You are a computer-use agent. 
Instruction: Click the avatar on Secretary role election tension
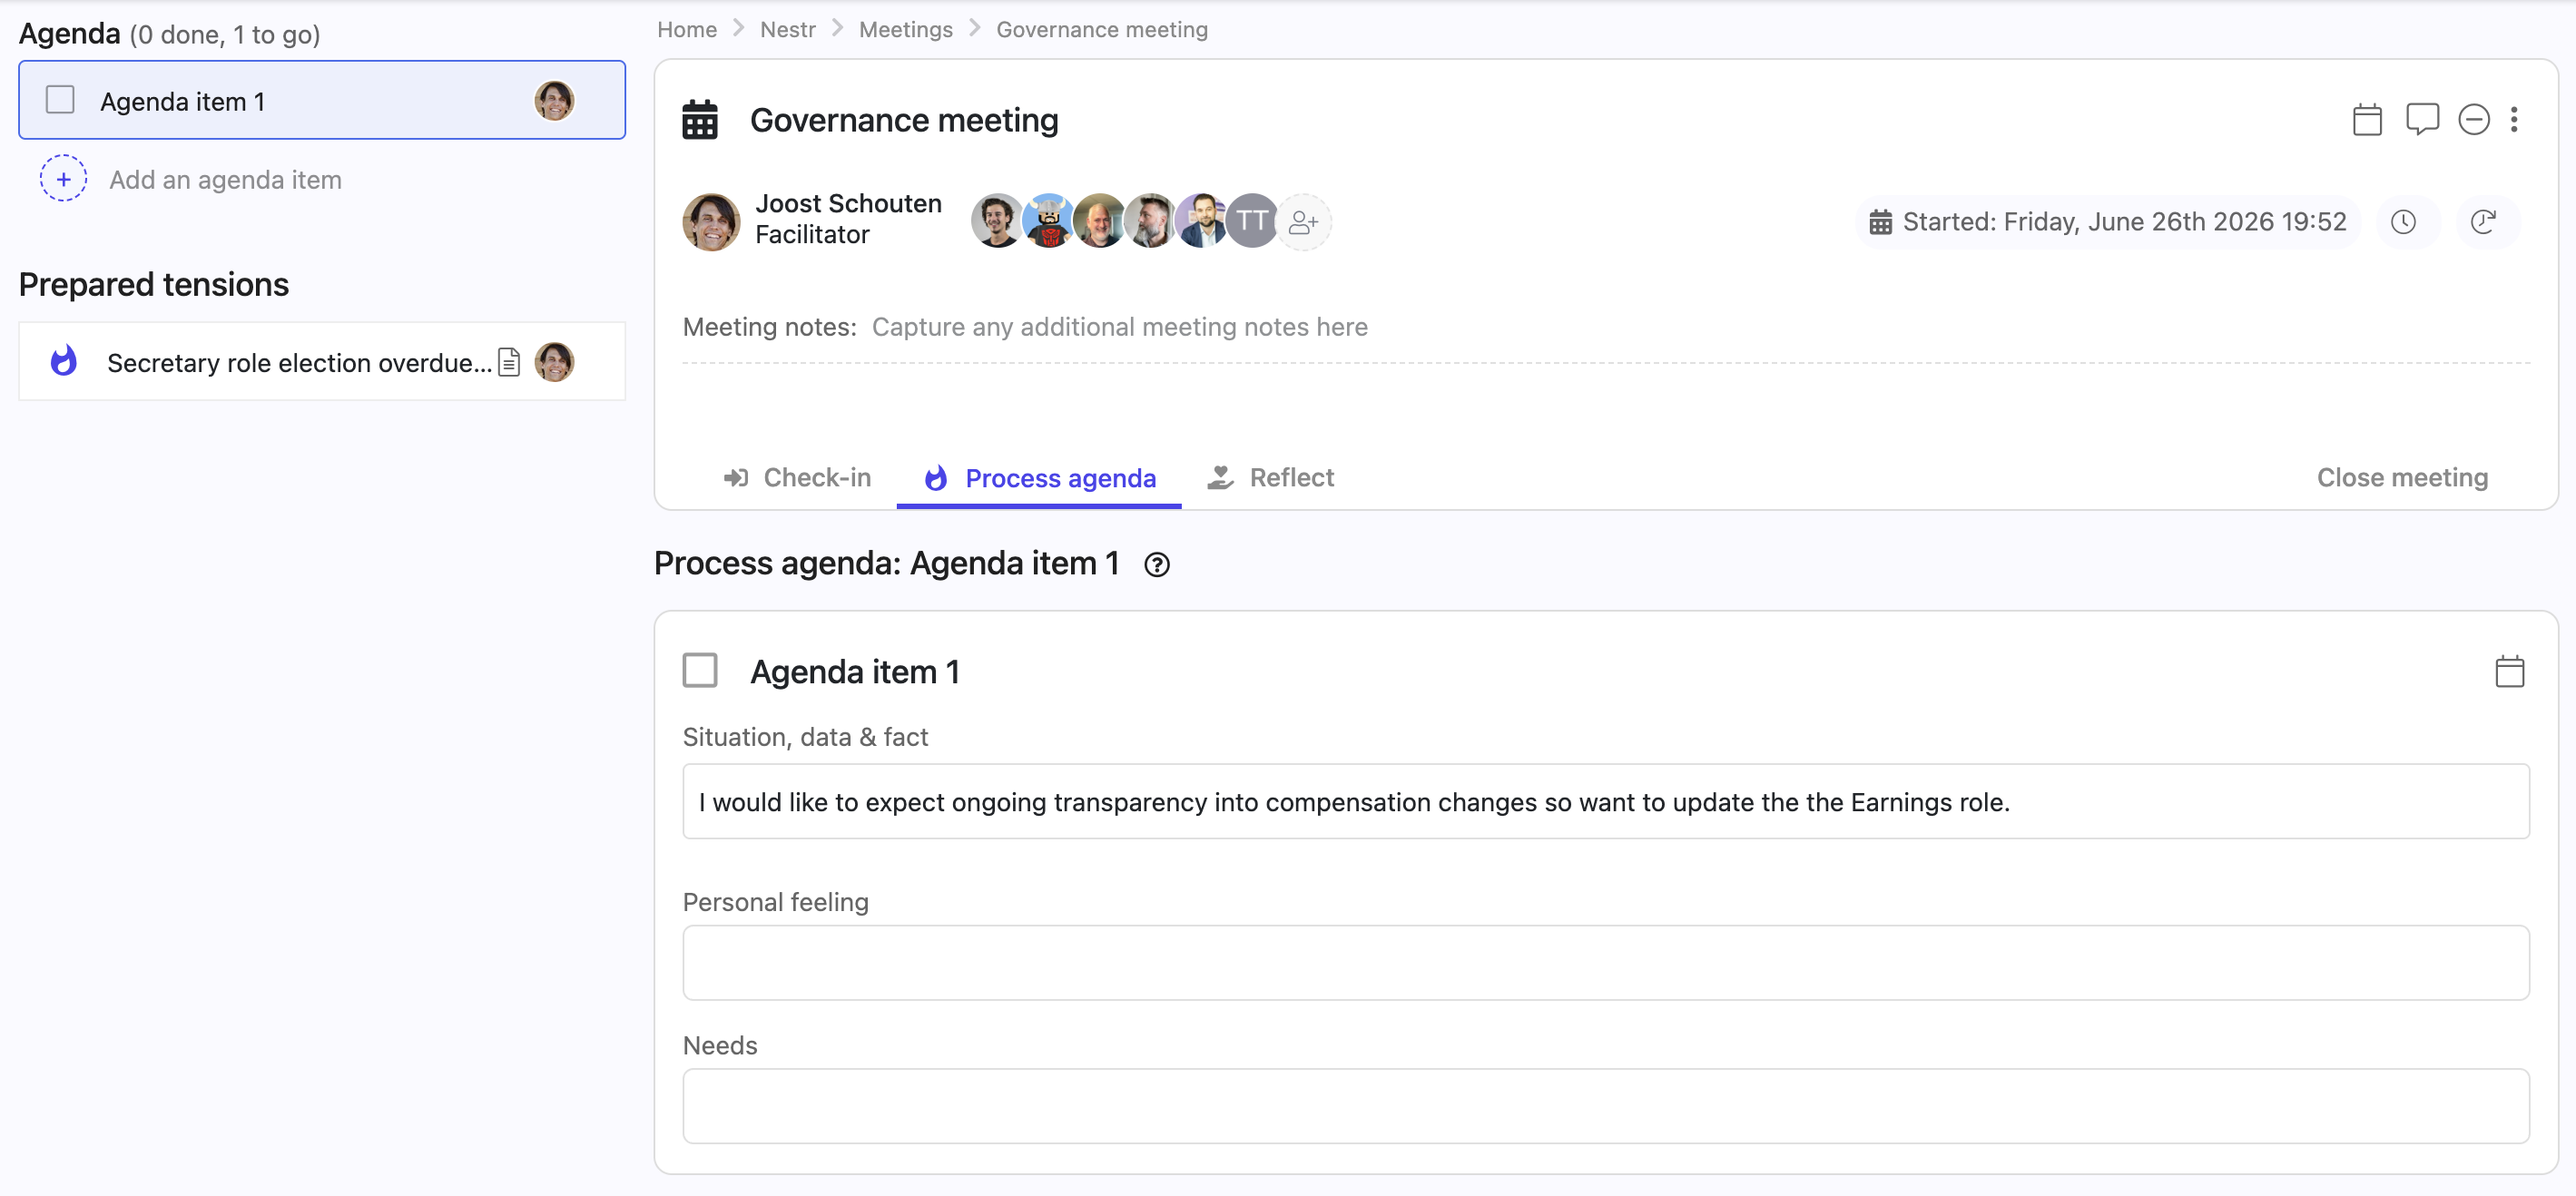[x=554, y=362]
